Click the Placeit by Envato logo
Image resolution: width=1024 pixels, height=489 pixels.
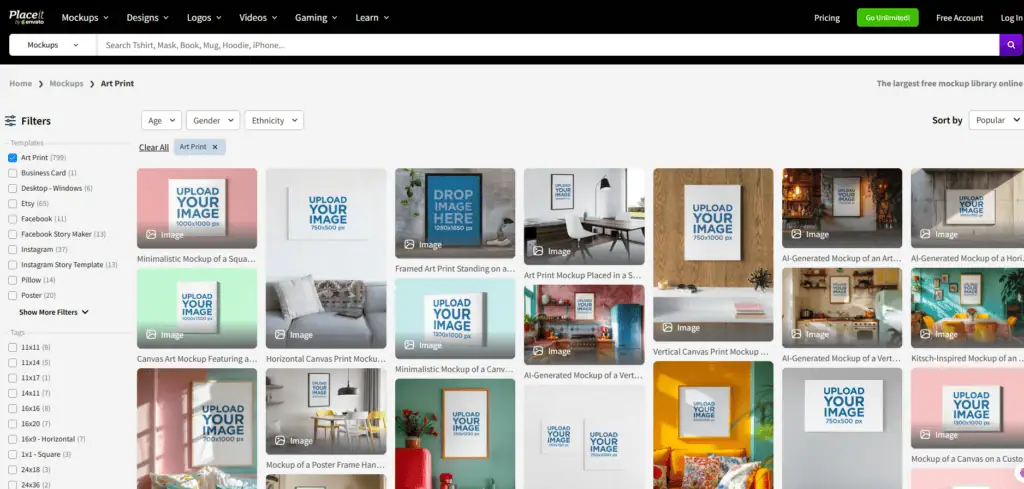pos(29,17)
